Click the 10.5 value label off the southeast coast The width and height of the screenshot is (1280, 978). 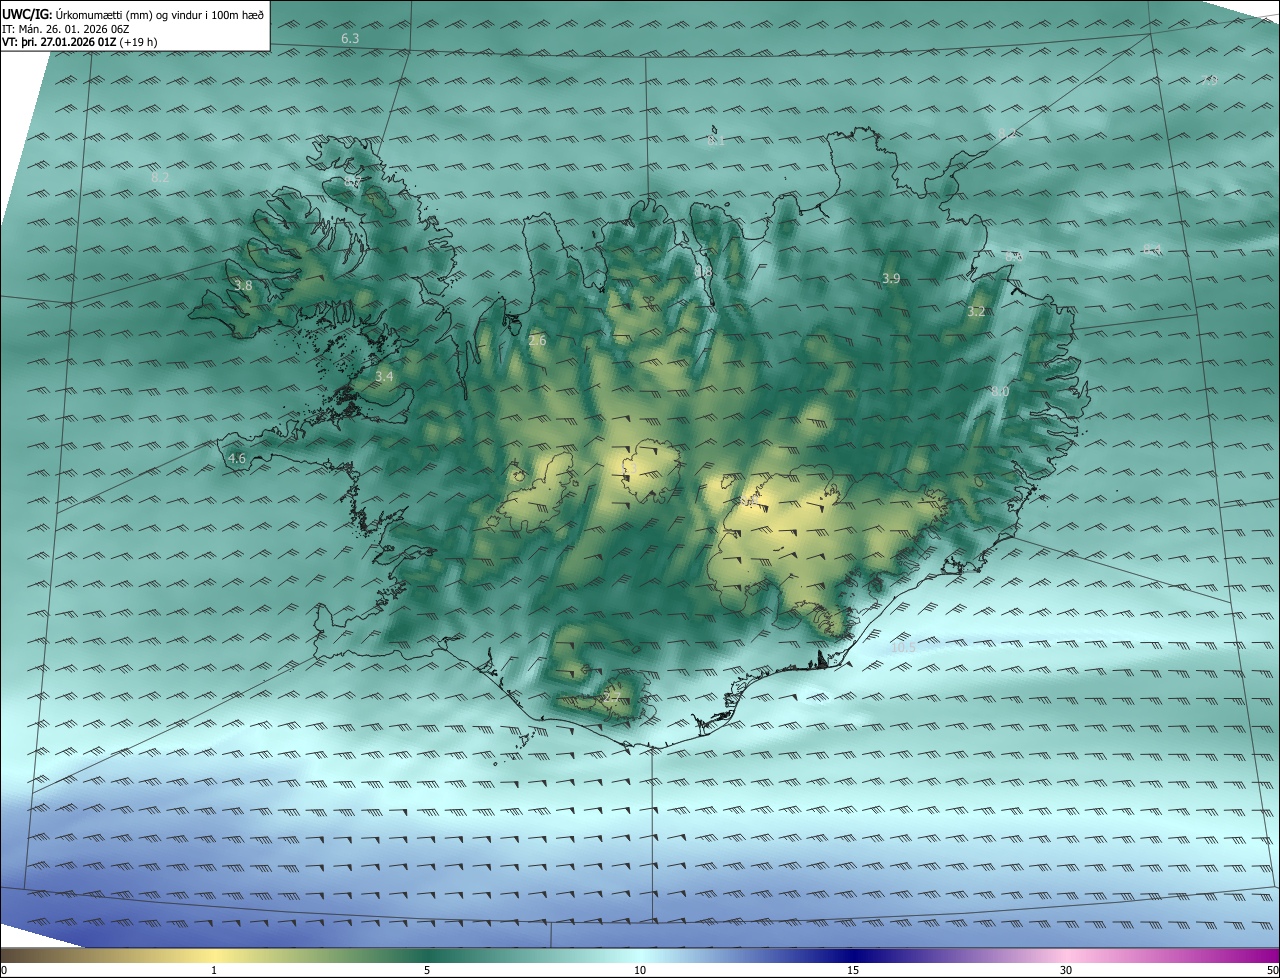pos(903,647)
